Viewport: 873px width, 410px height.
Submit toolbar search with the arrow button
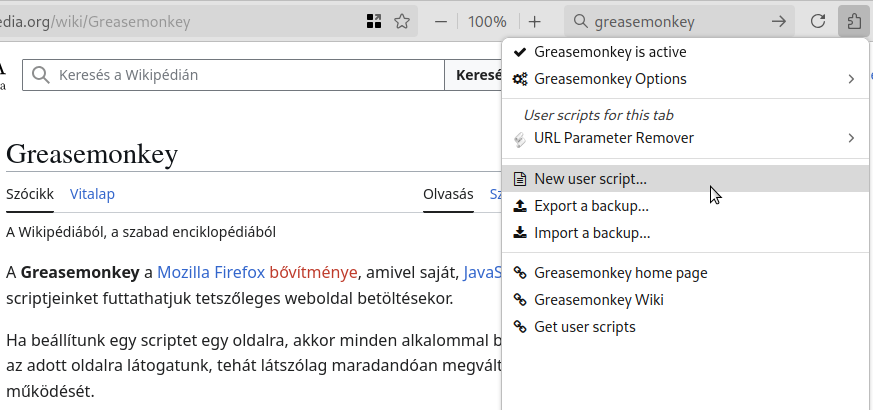click(x=779, y=22)
